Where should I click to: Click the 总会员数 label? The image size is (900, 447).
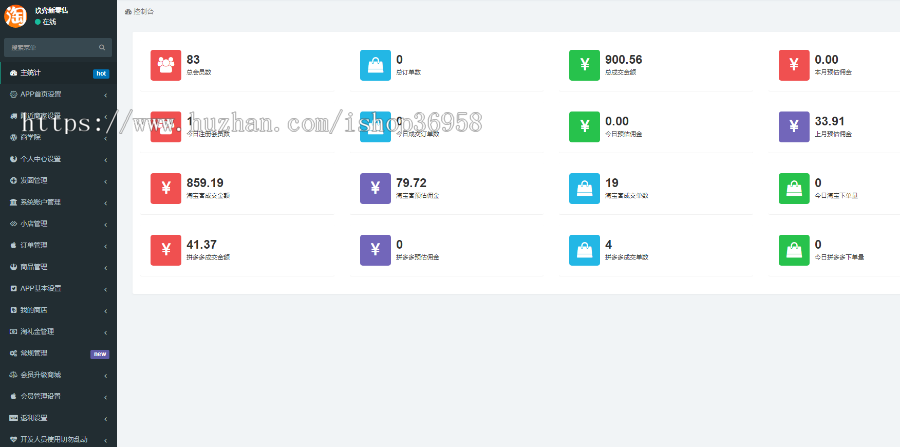pyautogui.click(x=199, y=73)
